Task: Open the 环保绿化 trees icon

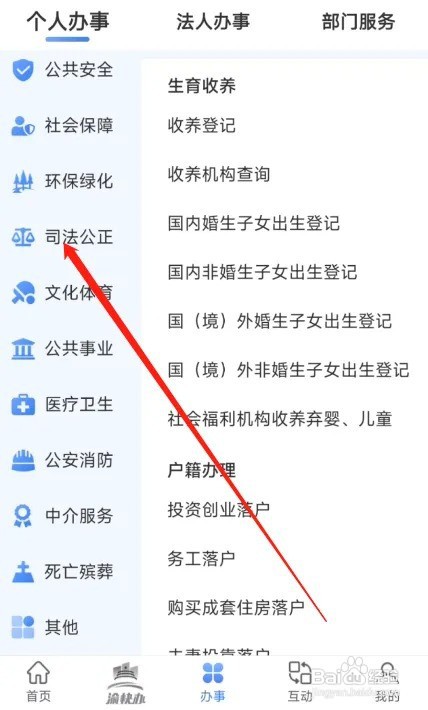Action: tap(23, 182)
